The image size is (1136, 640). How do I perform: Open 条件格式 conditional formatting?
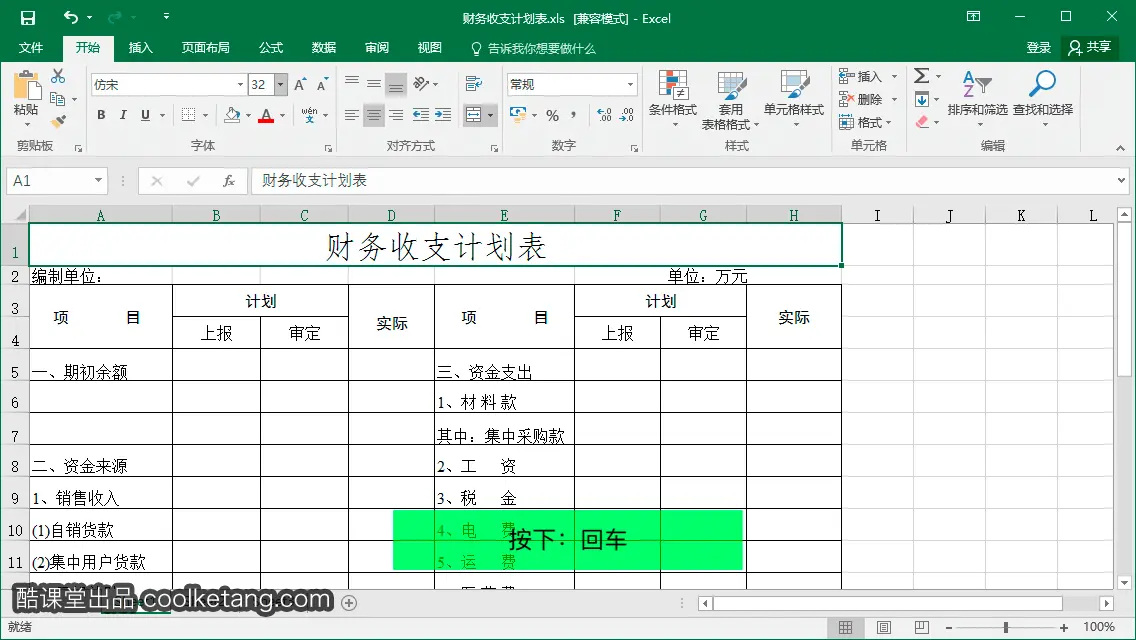[x=673, y=99]
